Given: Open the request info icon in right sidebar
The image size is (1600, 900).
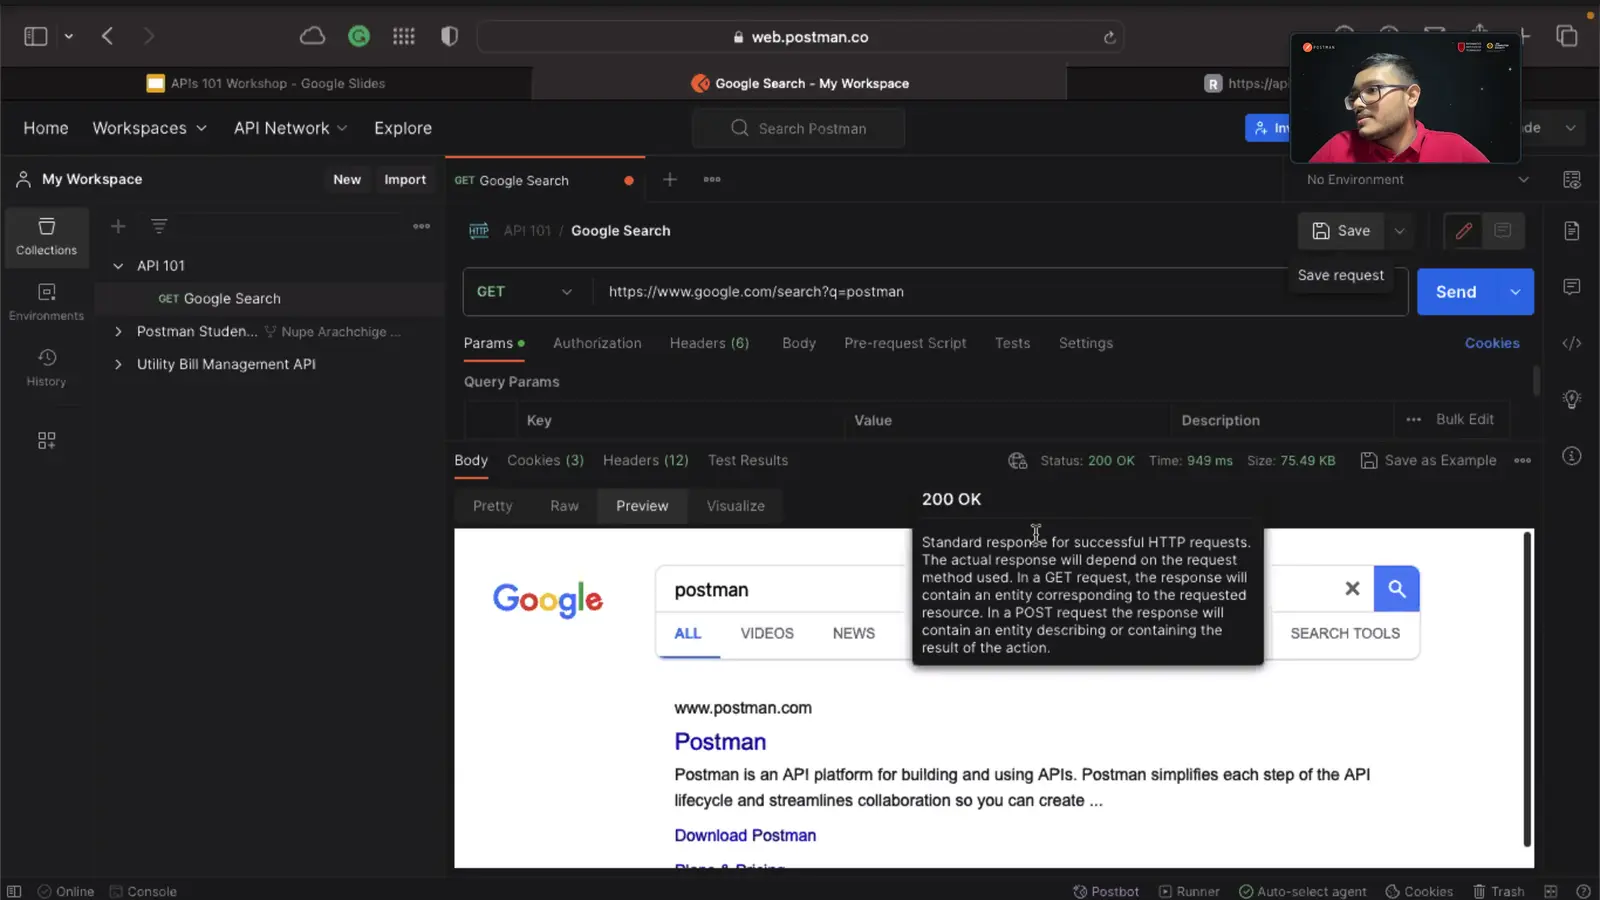Looking at the screenshot, I should coord(1572,456).
